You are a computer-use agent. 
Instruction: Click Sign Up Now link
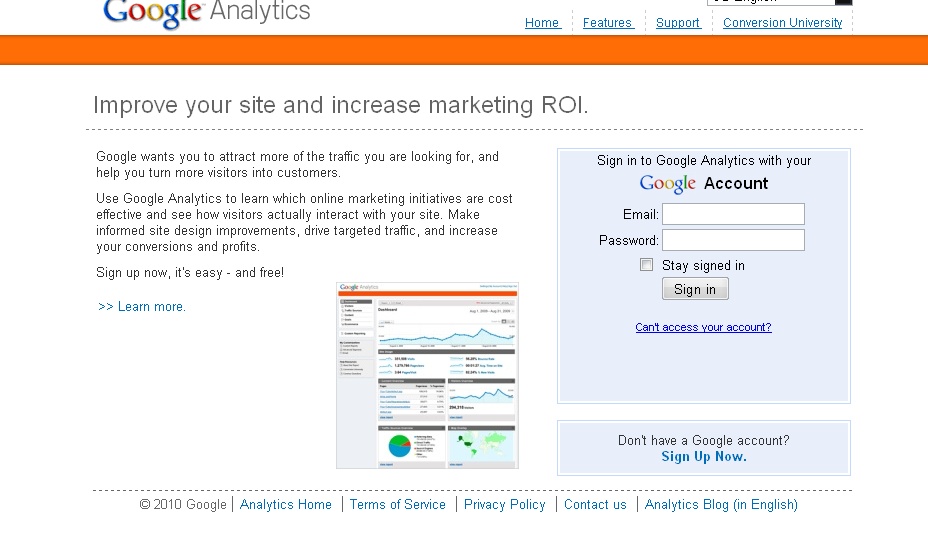tap(703, 456)
